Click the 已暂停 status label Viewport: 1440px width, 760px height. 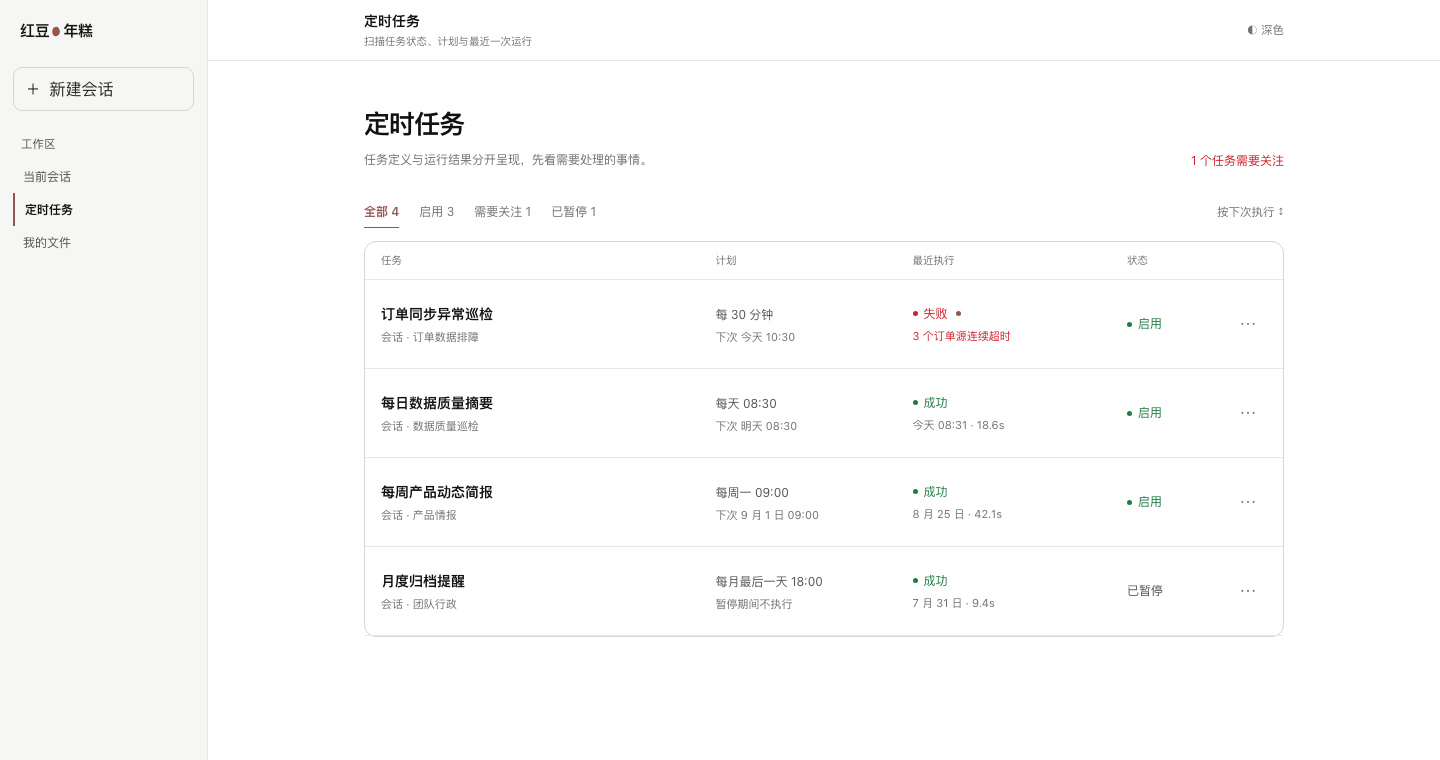pos(1145,591)
